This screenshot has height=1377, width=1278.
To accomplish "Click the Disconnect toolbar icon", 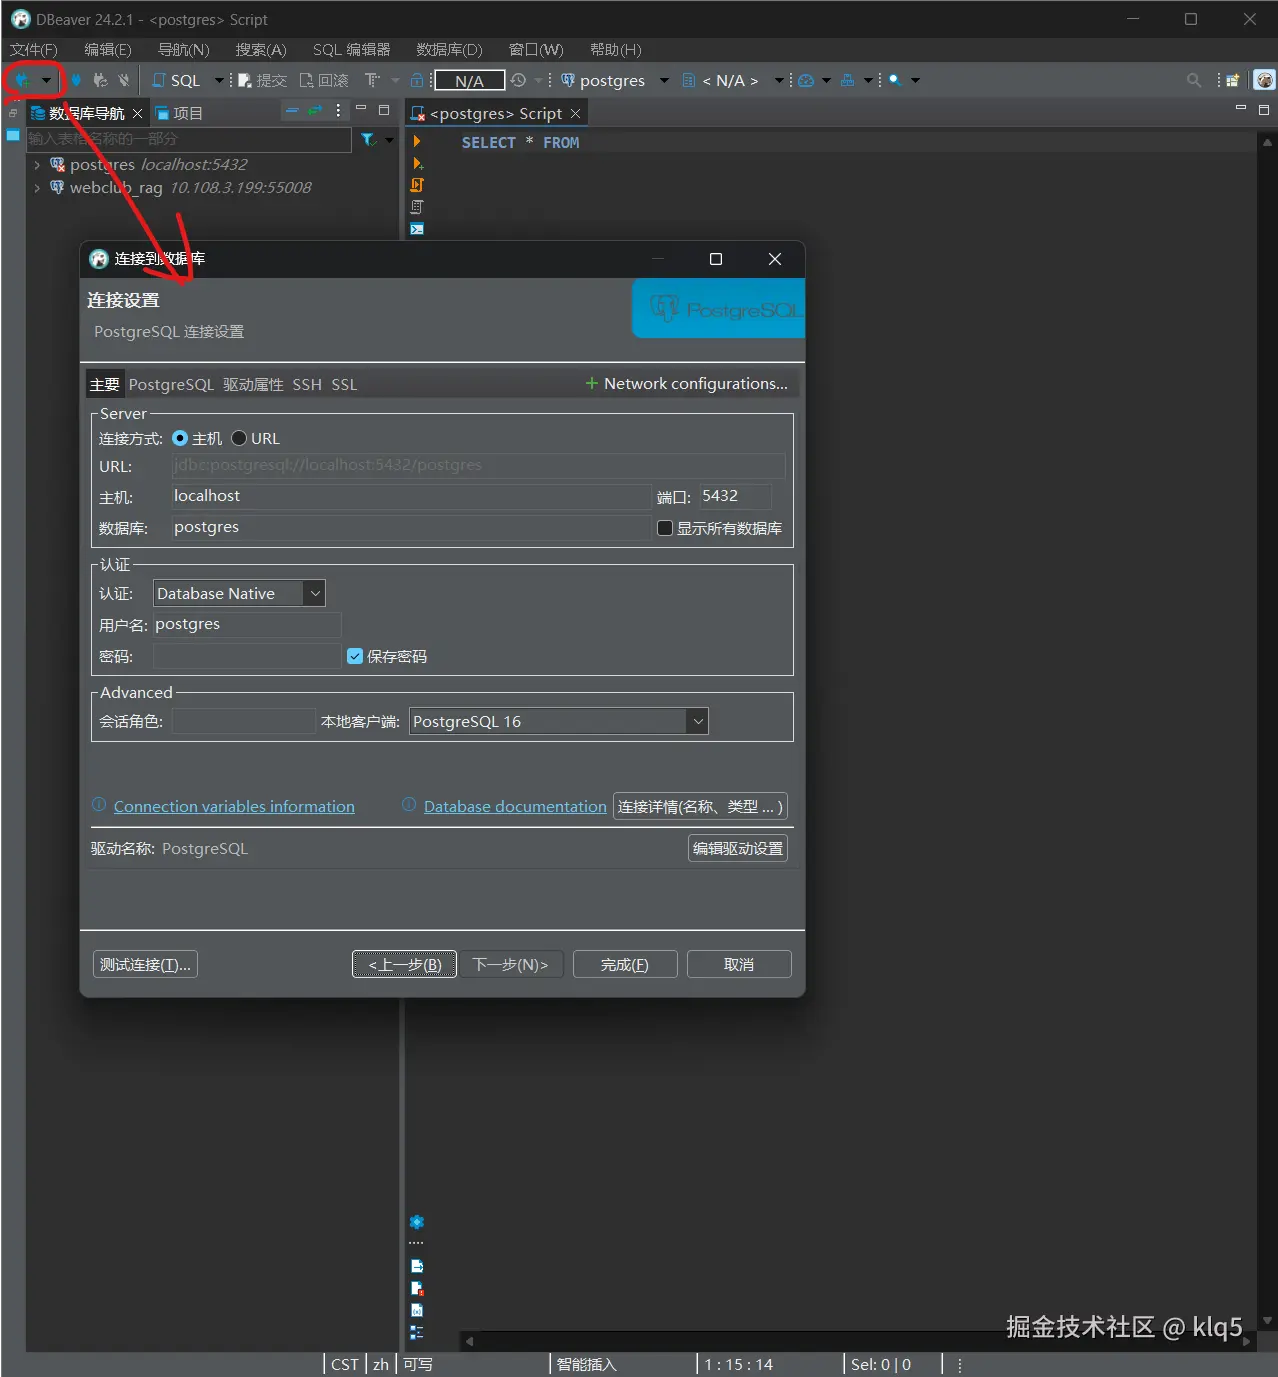I will point(124,80).
